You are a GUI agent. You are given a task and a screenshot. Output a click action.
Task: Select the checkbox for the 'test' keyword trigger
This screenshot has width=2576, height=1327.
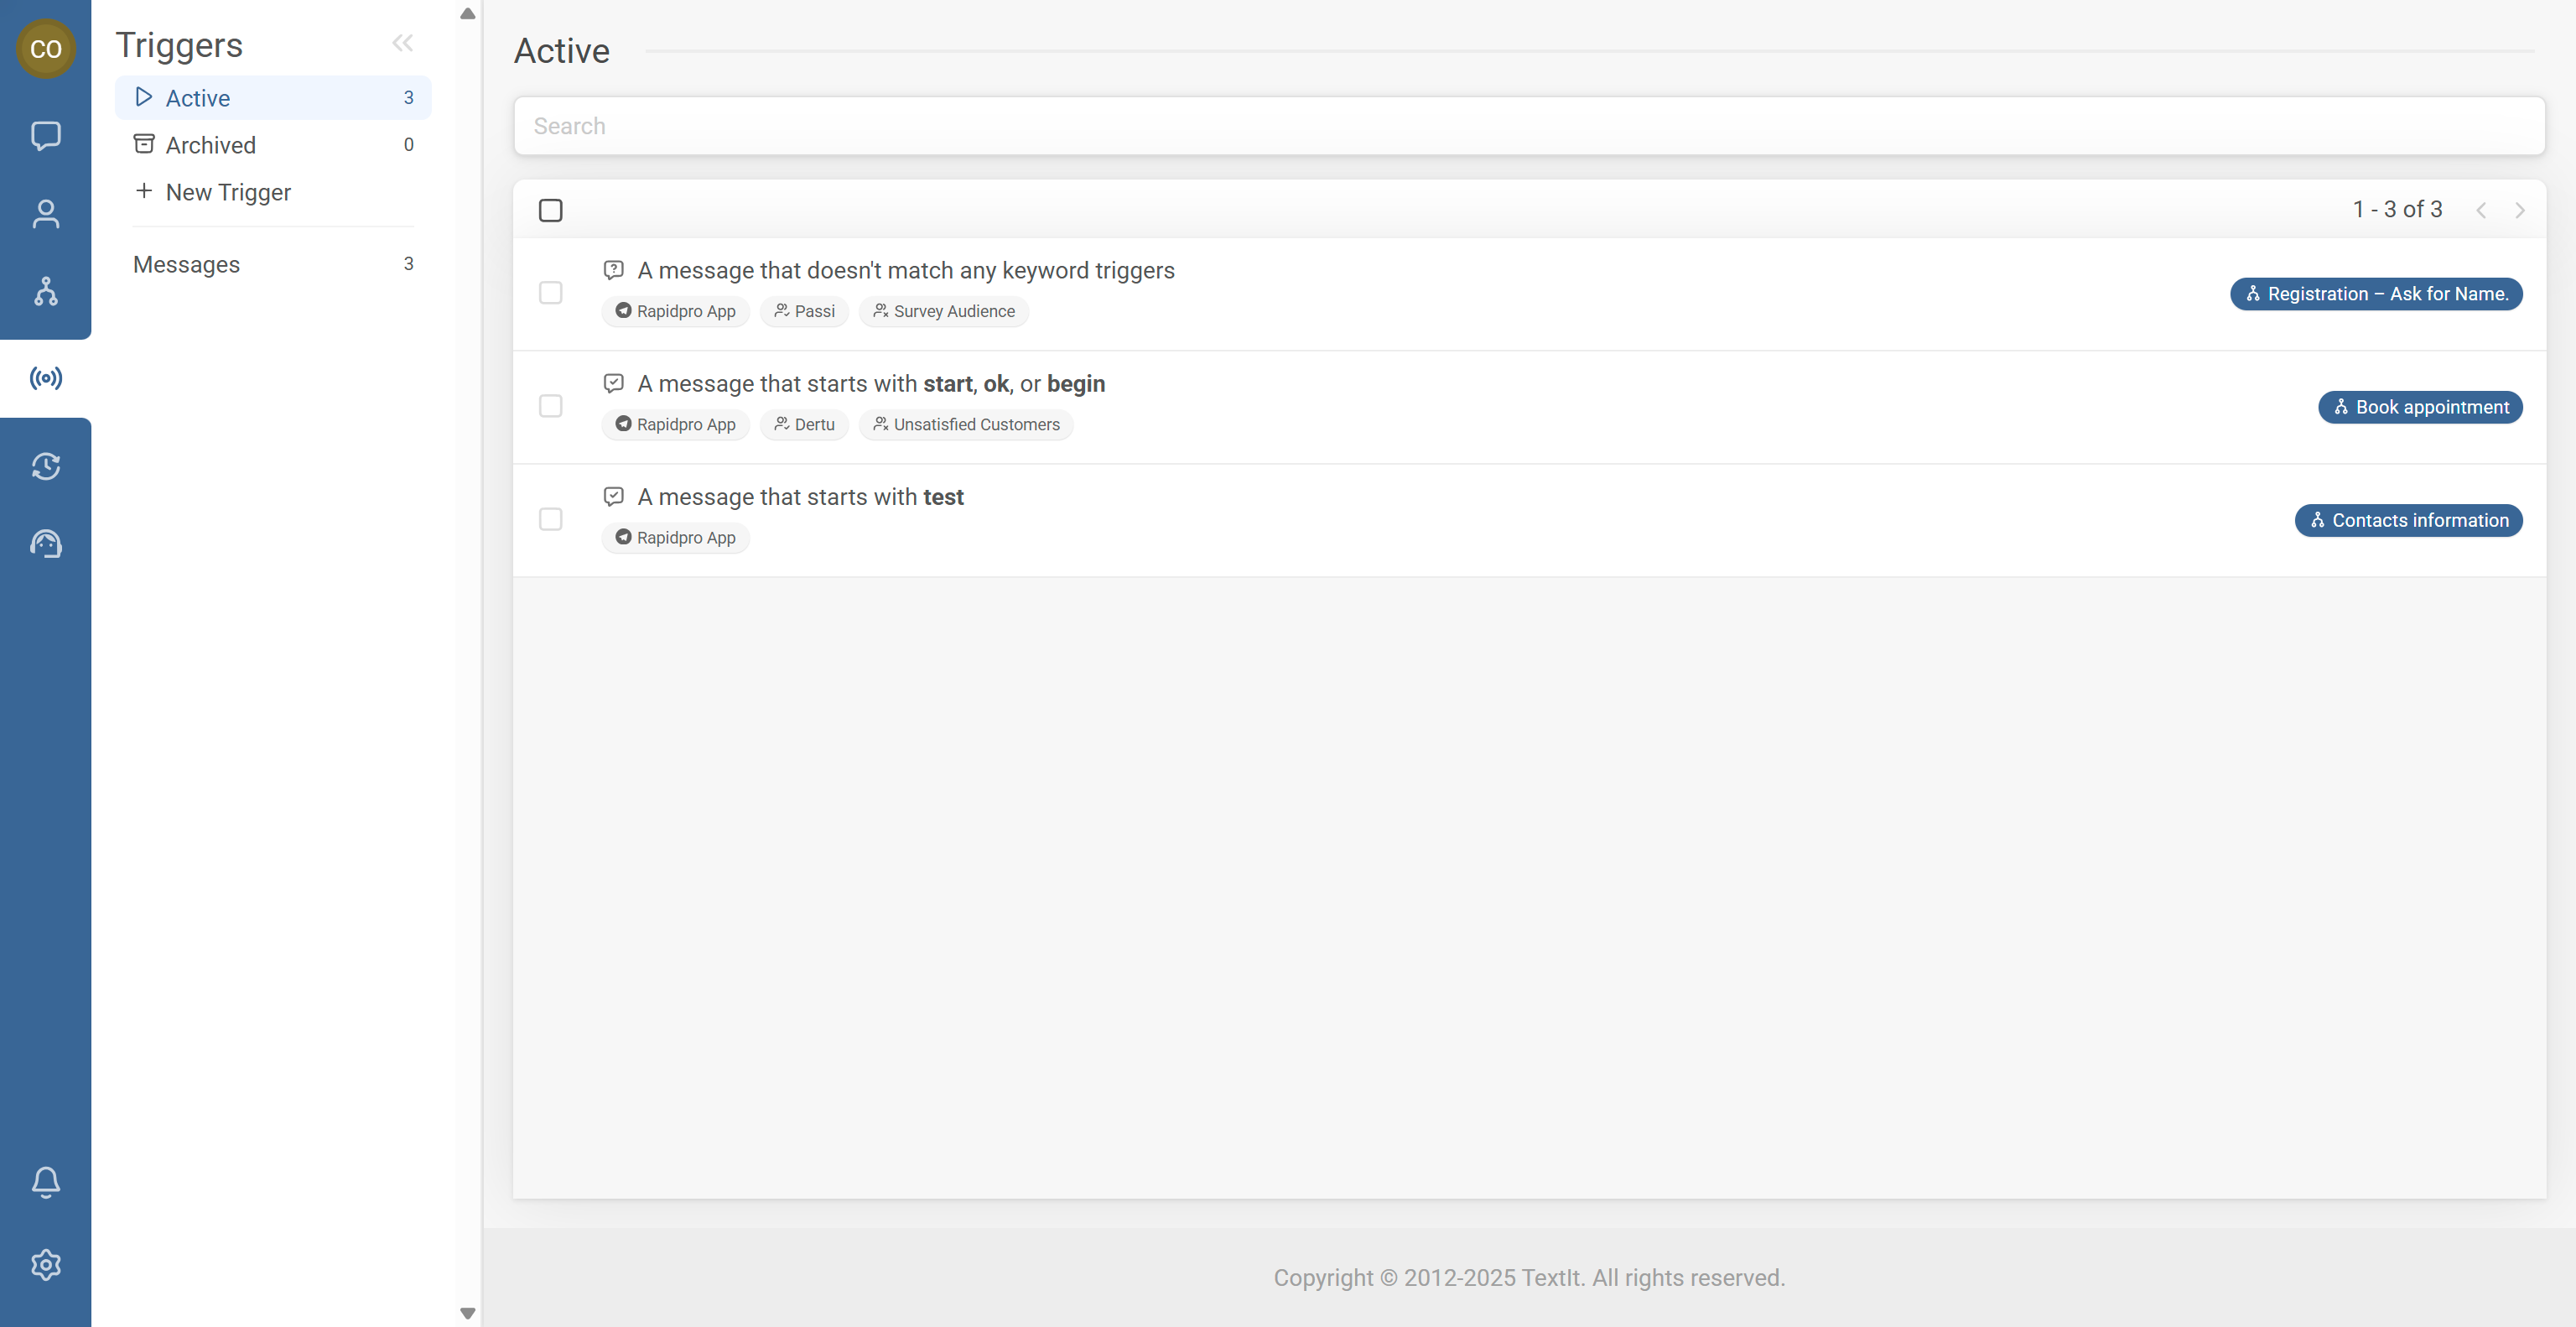coord(551,520)
